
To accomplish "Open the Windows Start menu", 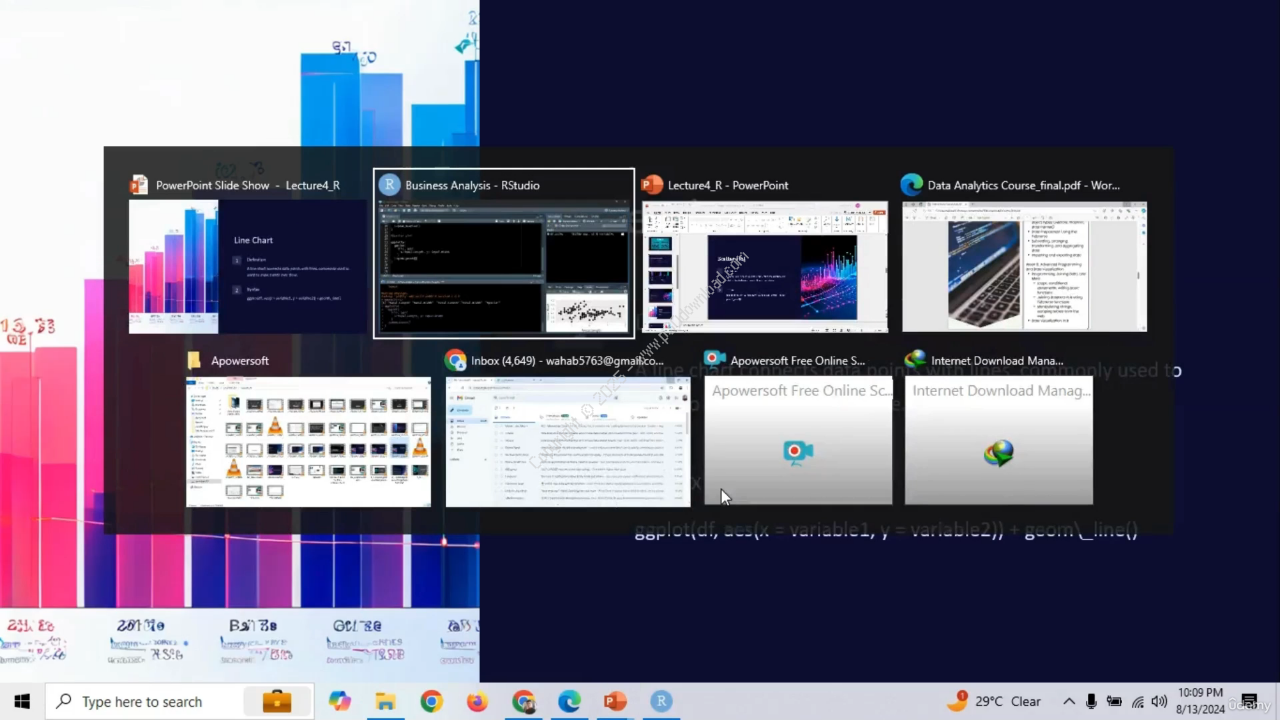I will (22, 702).
